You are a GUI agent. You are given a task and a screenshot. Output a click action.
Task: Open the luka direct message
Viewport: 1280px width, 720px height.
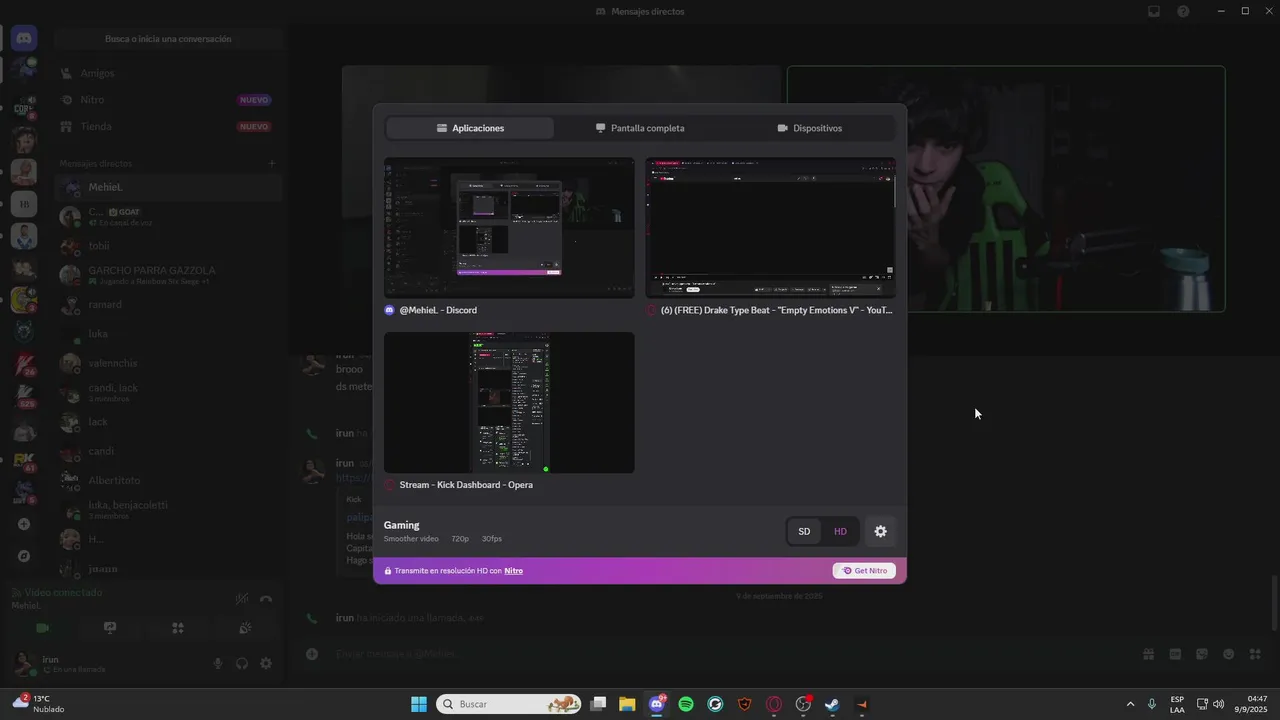pos(168,333)
